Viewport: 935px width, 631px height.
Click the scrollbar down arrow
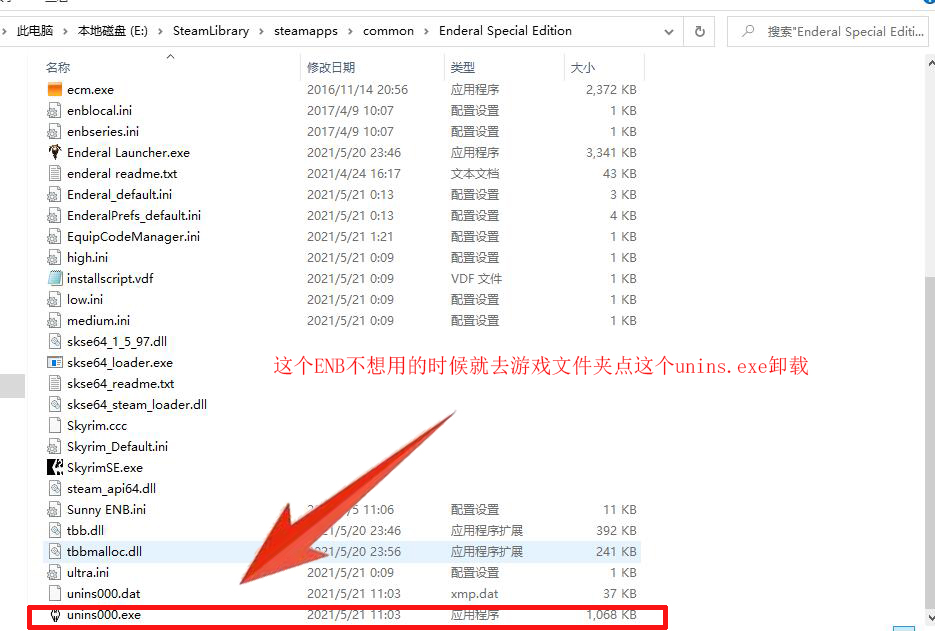930,617
